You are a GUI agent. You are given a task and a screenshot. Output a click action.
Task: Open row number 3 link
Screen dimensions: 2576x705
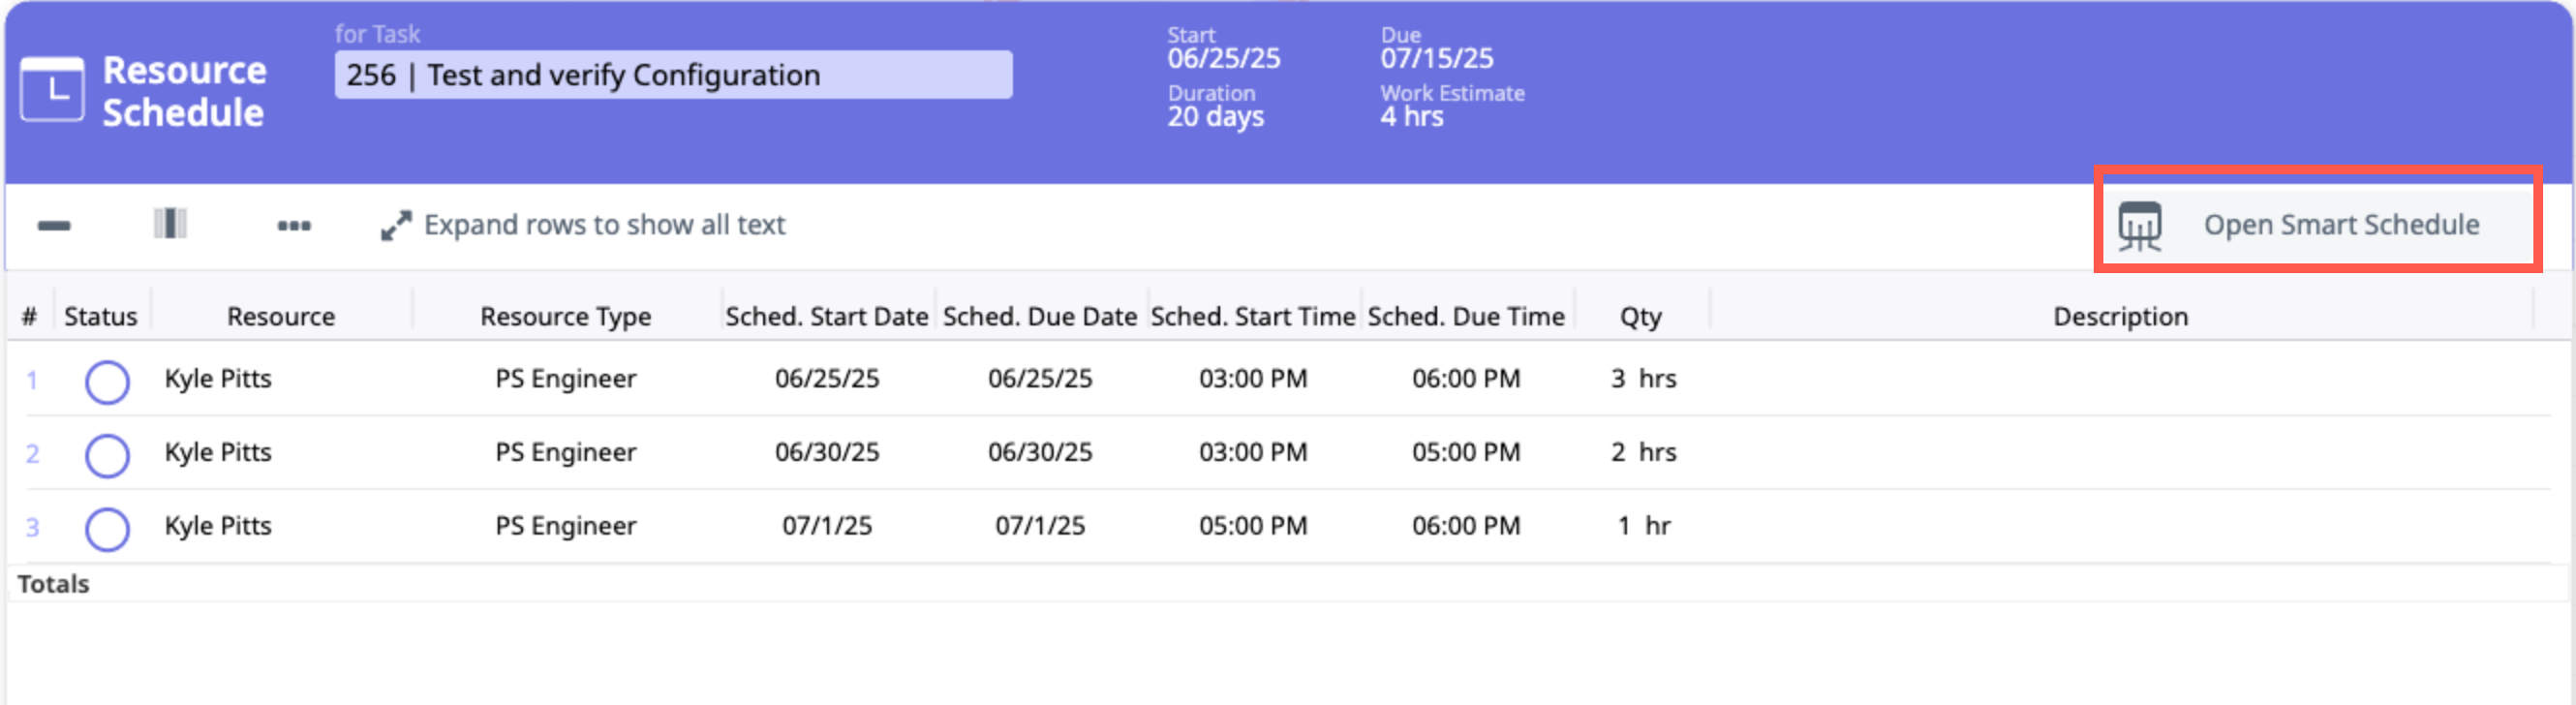pos(32,527)
